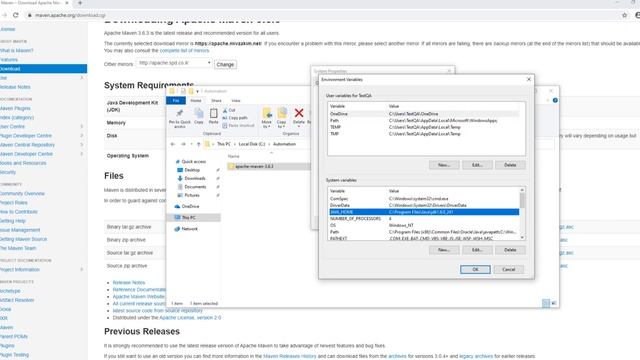Click the Change mirror button

(225, 64)
